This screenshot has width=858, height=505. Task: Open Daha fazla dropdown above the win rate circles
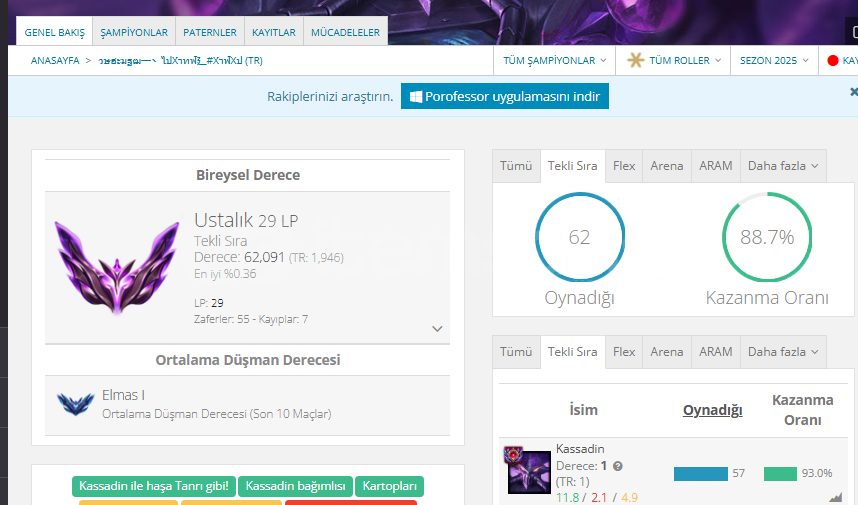click(x=783, y=166)
